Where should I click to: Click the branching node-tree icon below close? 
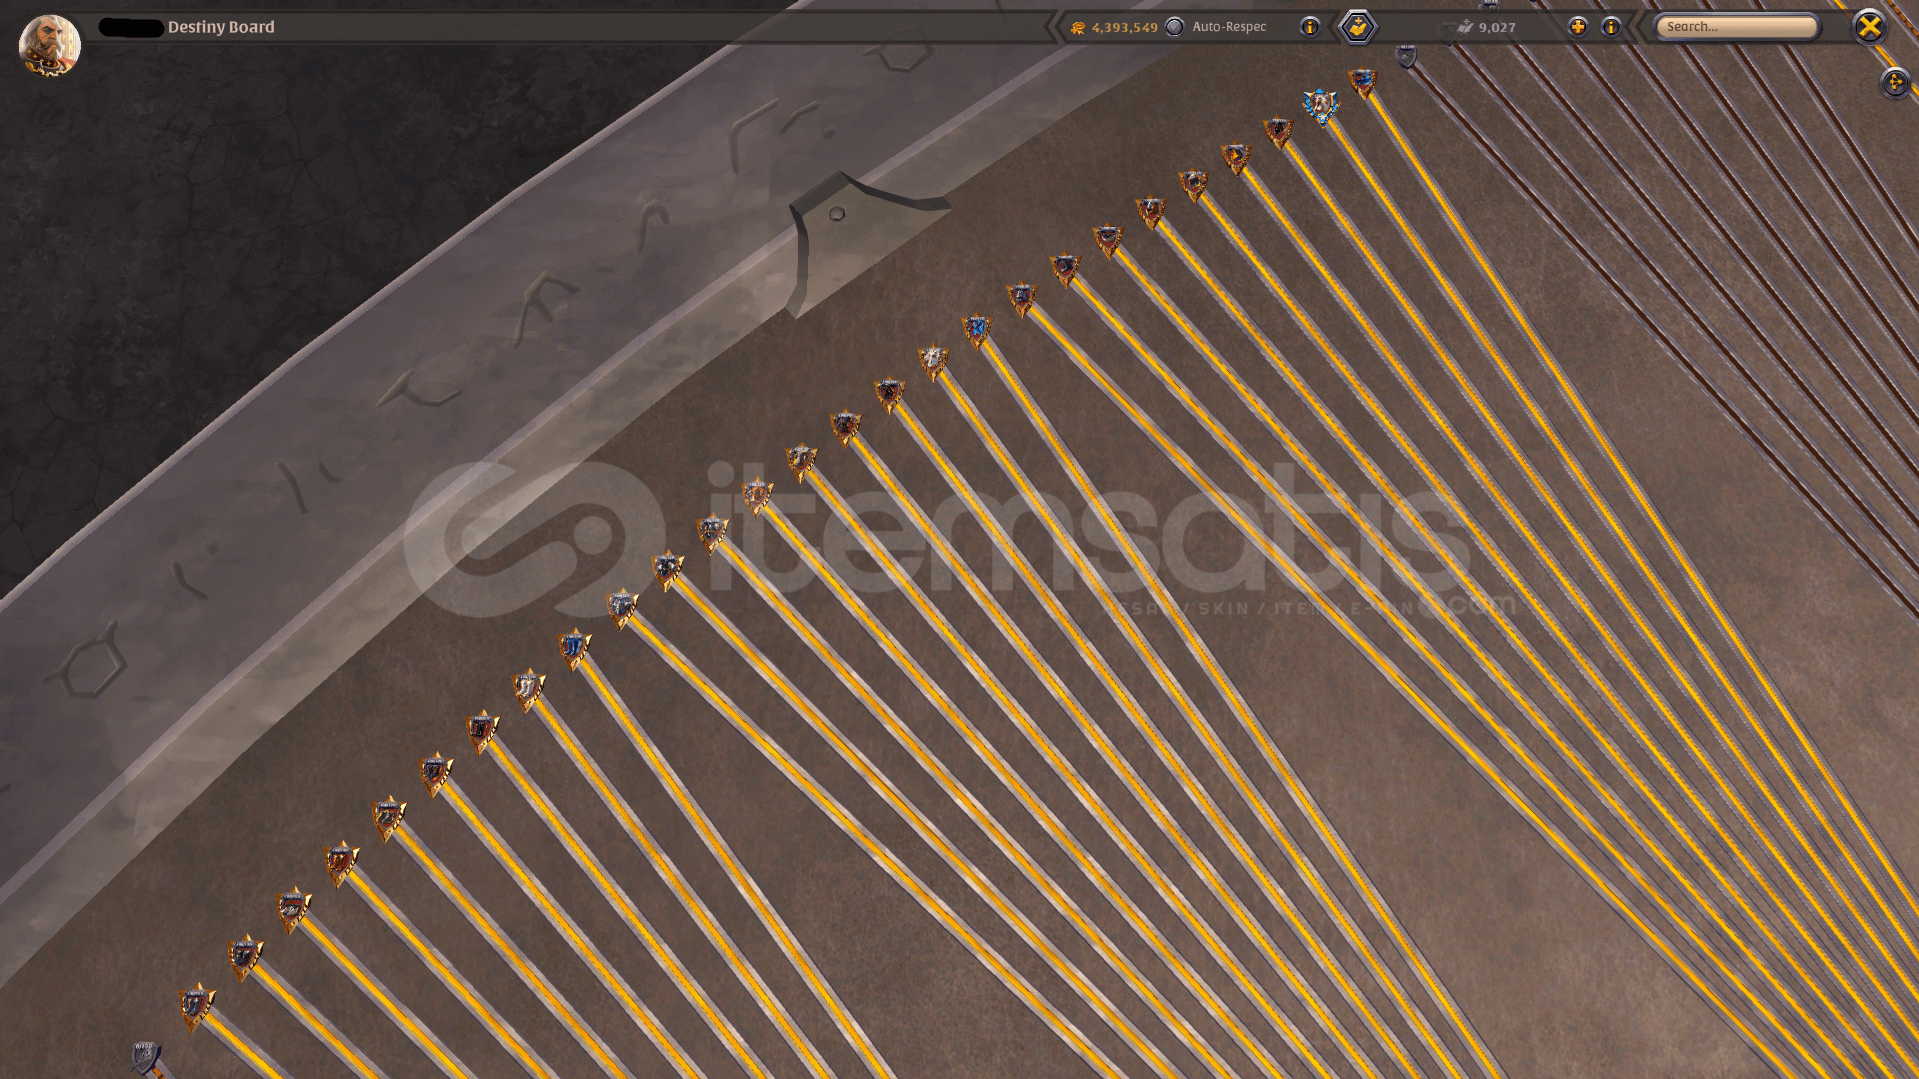pyautogui.click(x=1895, y=83)
